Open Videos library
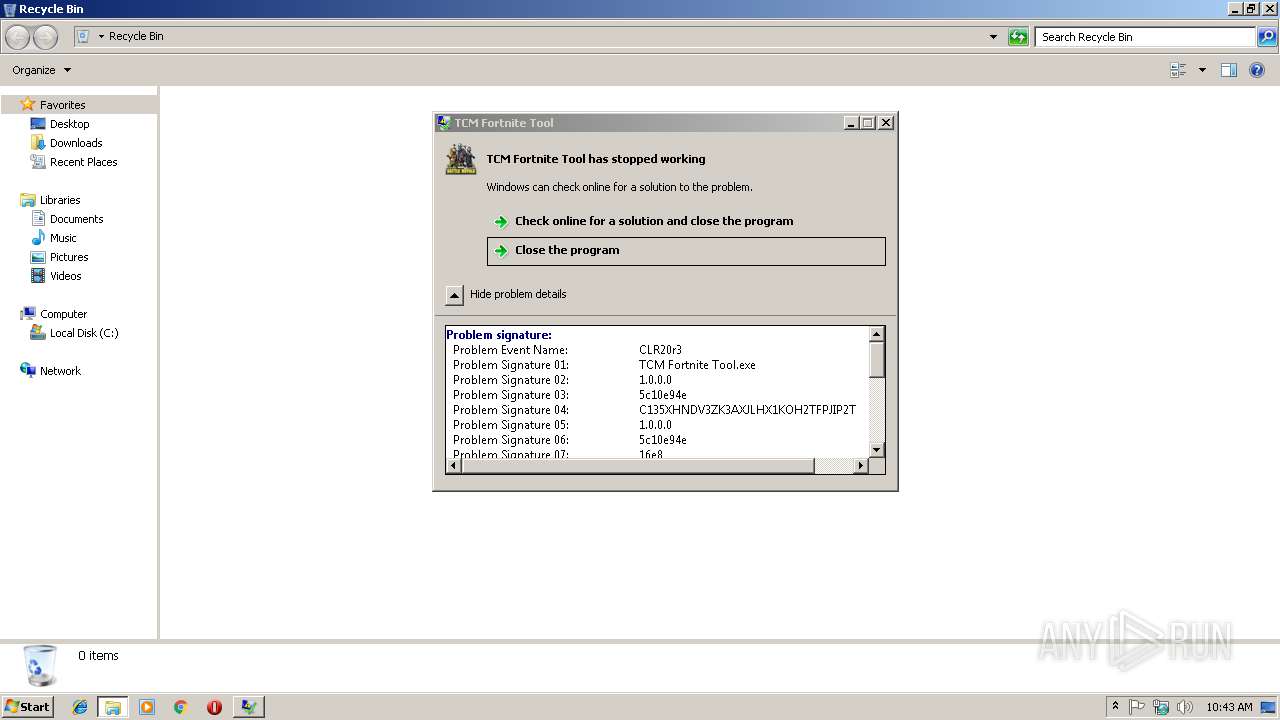 click(65, 276)
